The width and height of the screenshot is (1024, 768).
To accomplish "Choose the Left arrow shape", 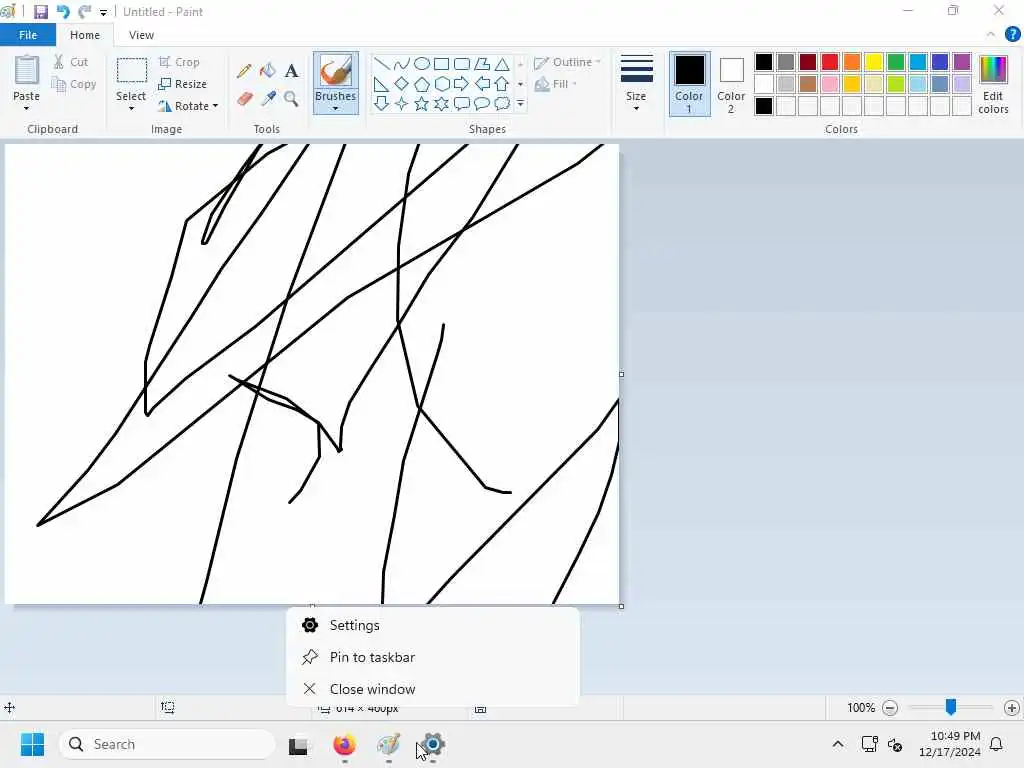I will (x=482, y=84).
